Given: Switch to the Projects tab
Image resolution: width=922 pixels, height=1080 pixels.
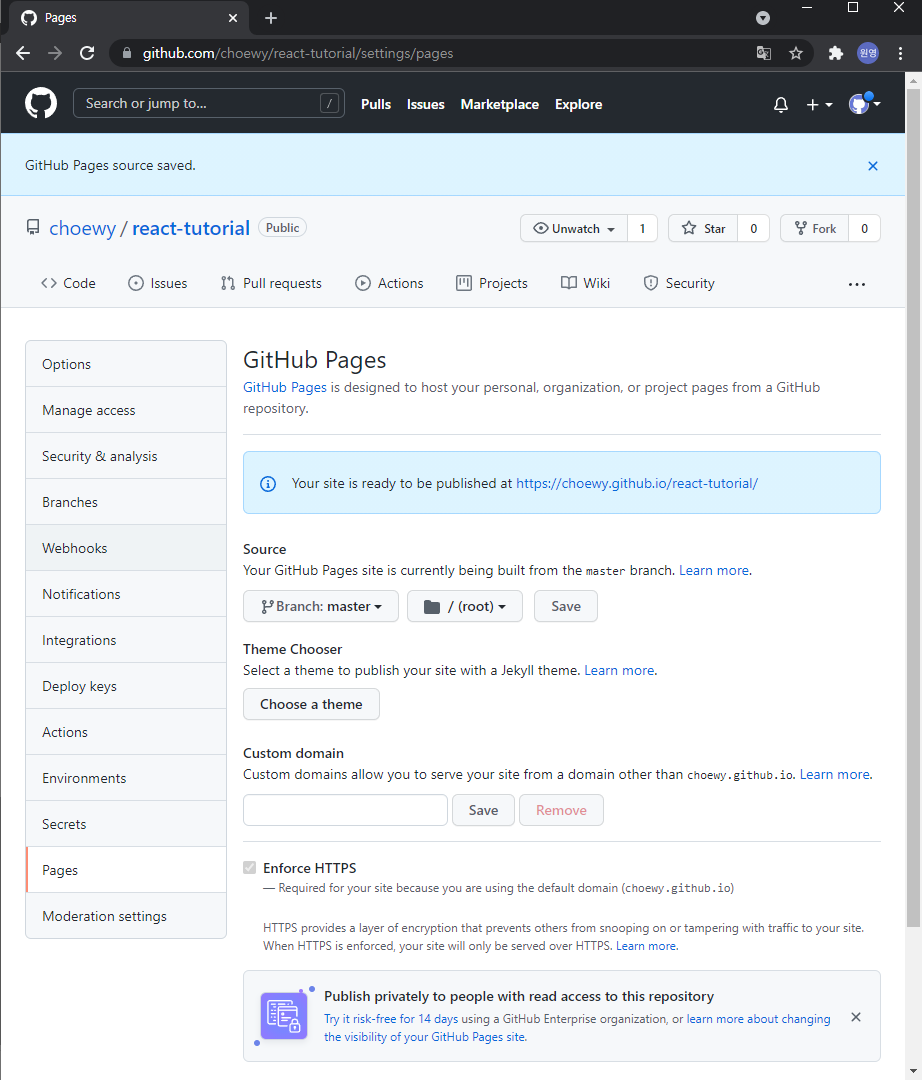Looking at the screenshot, I should pos(492,283).
